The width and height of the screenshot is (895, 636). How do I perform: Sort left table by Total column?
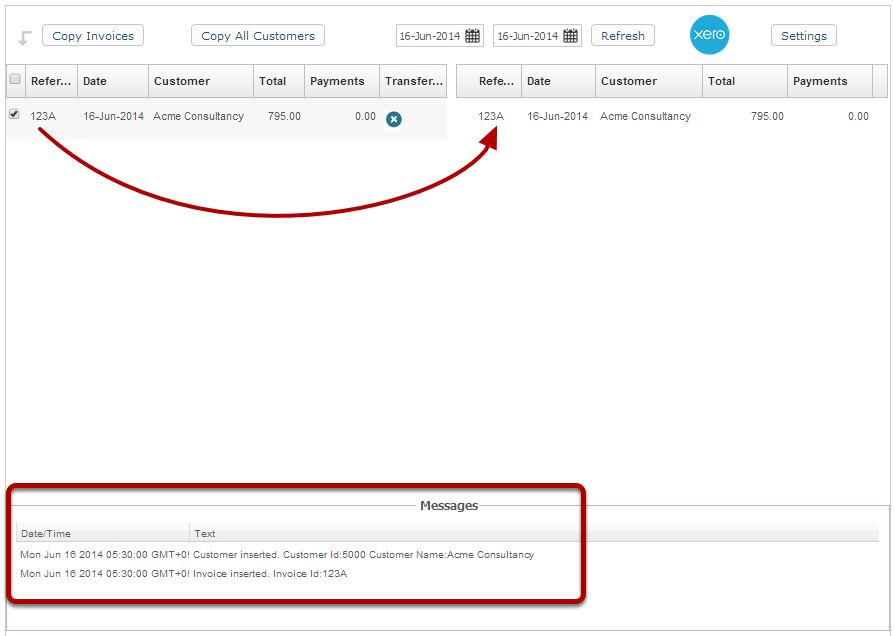pyautogui.click(x=279, y=81)
